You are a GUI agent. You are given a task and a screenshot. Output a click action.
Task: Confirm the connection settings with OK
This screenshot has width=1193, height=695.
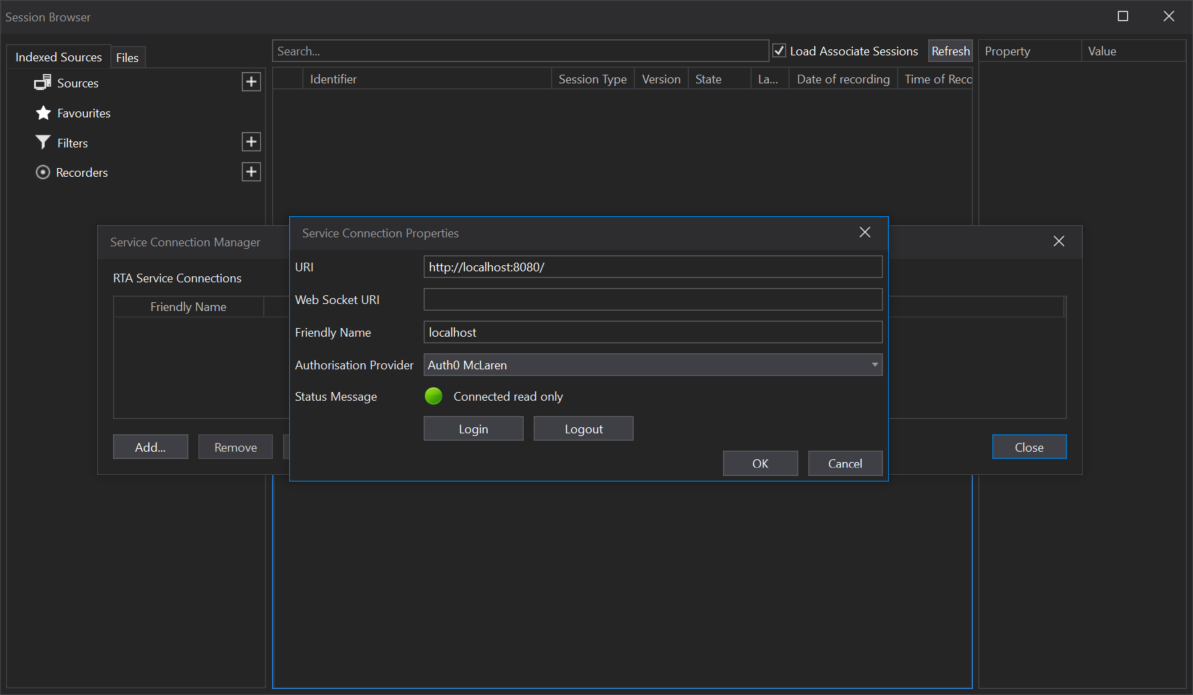[760, 463]
